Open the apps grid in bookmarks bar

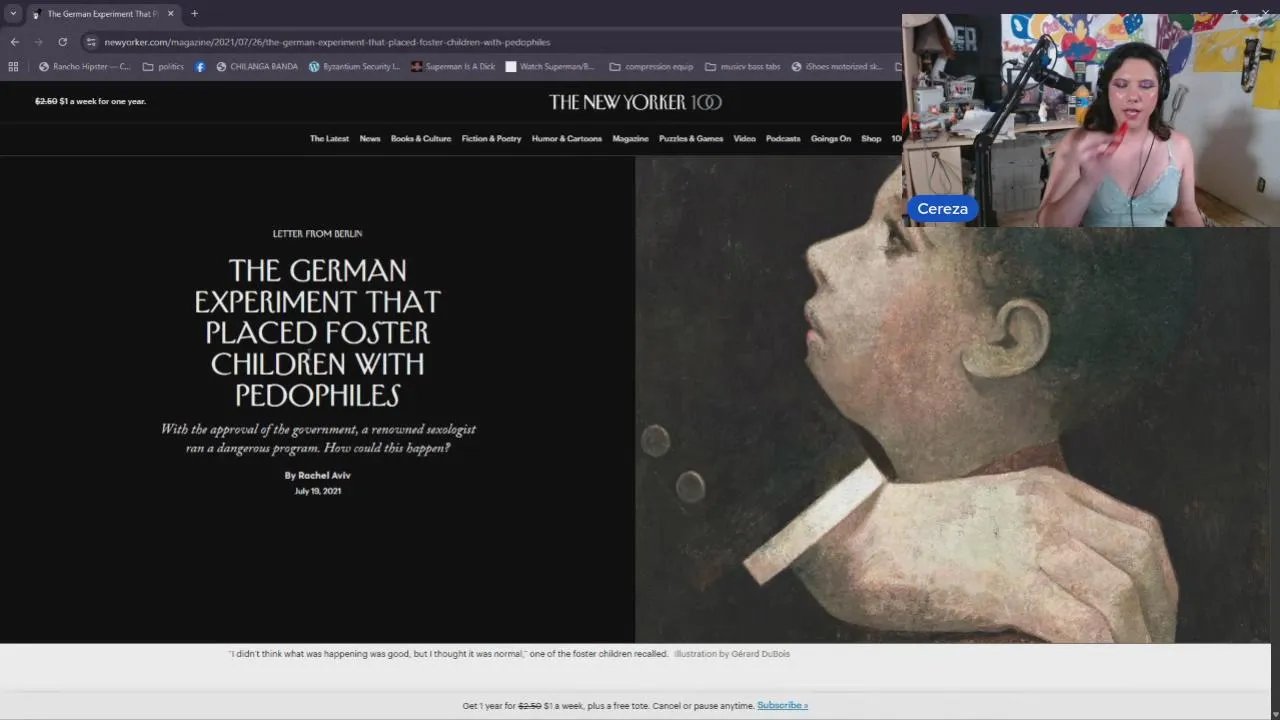pos(13,67)
